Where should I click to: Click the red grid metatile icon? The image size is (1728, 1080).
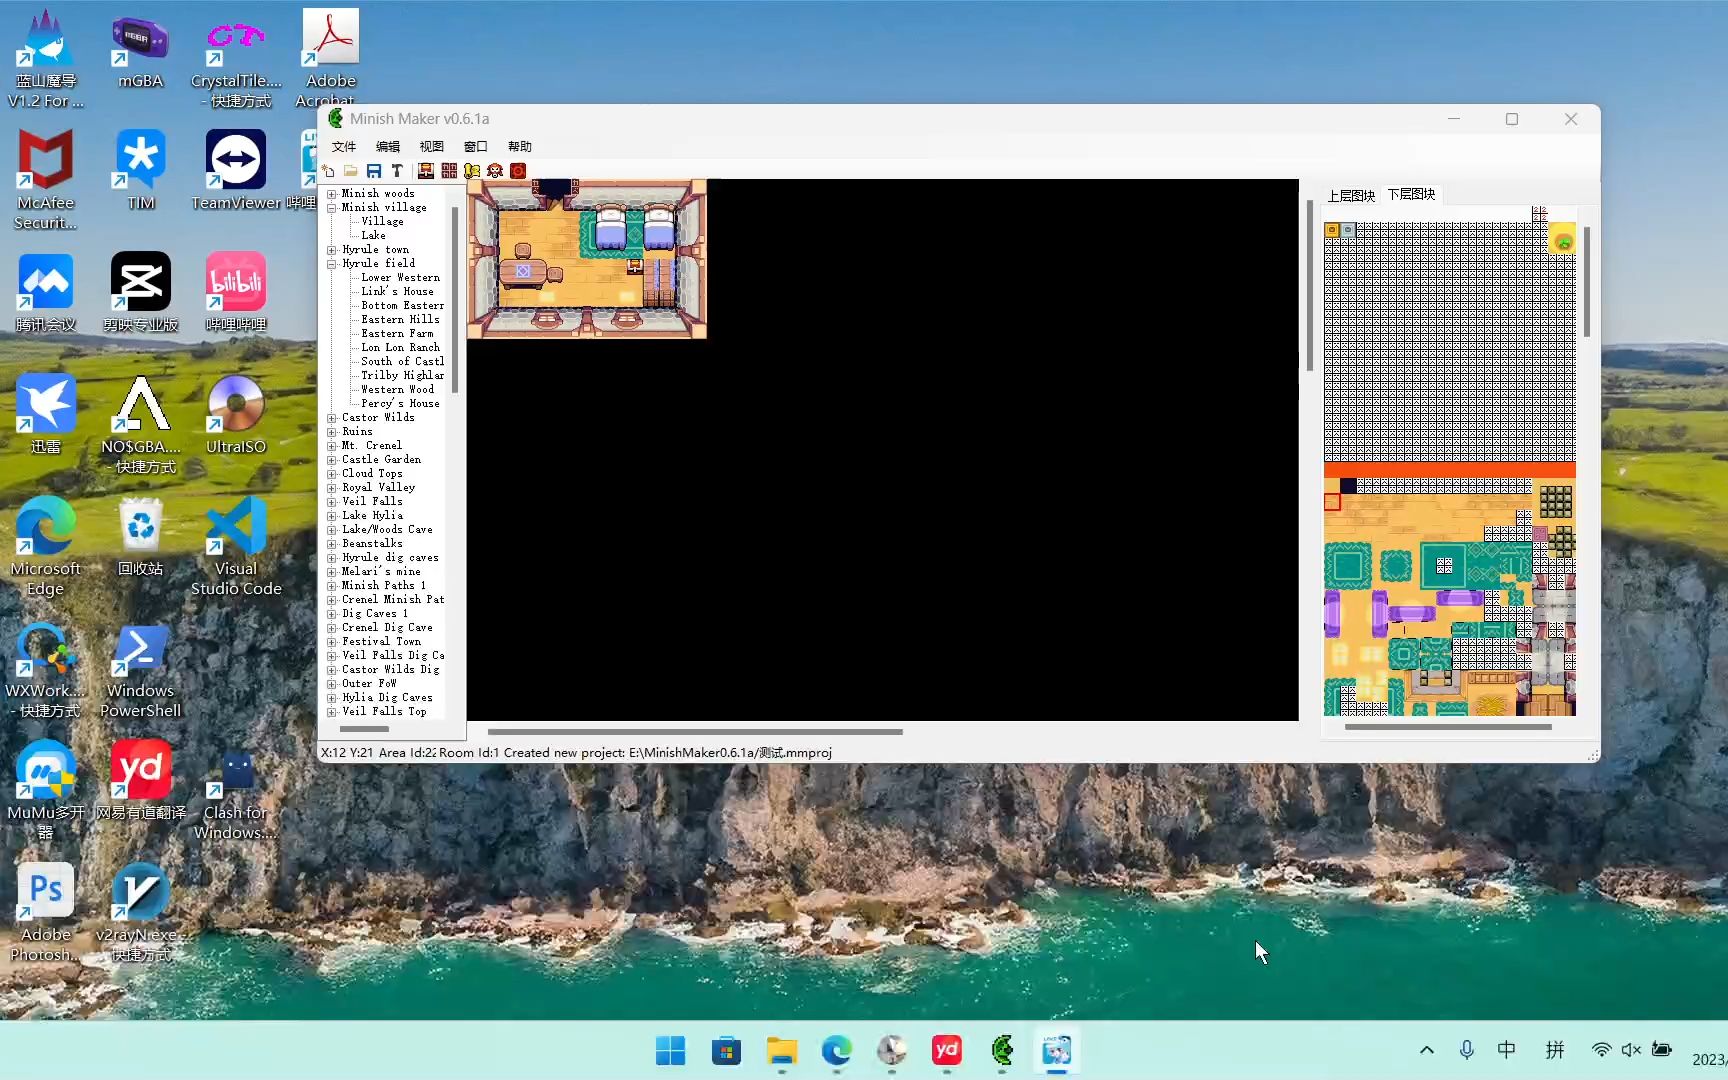pyautogui.click(x=449, y=171)
